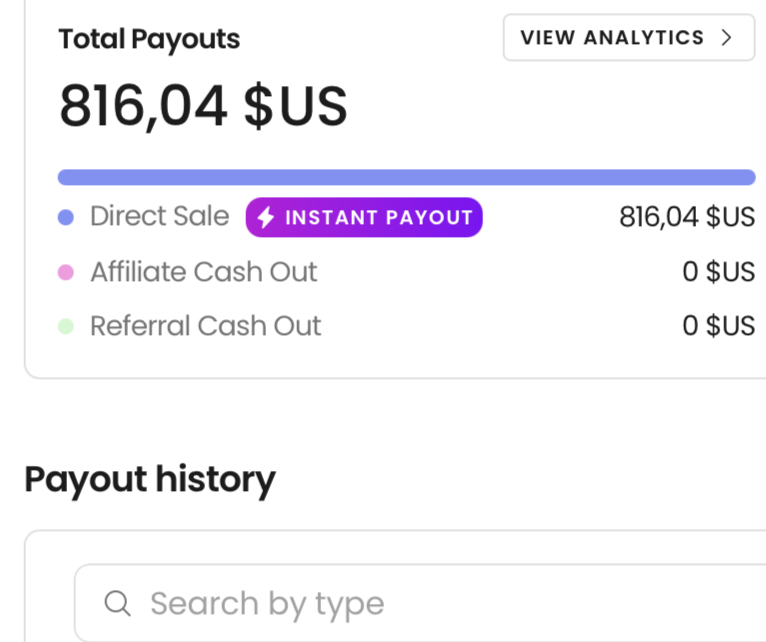The height and width of the screenshot is (642, 766).
Task: Select the INSTANT PAYOUT badge
Action: click(365, 218)
